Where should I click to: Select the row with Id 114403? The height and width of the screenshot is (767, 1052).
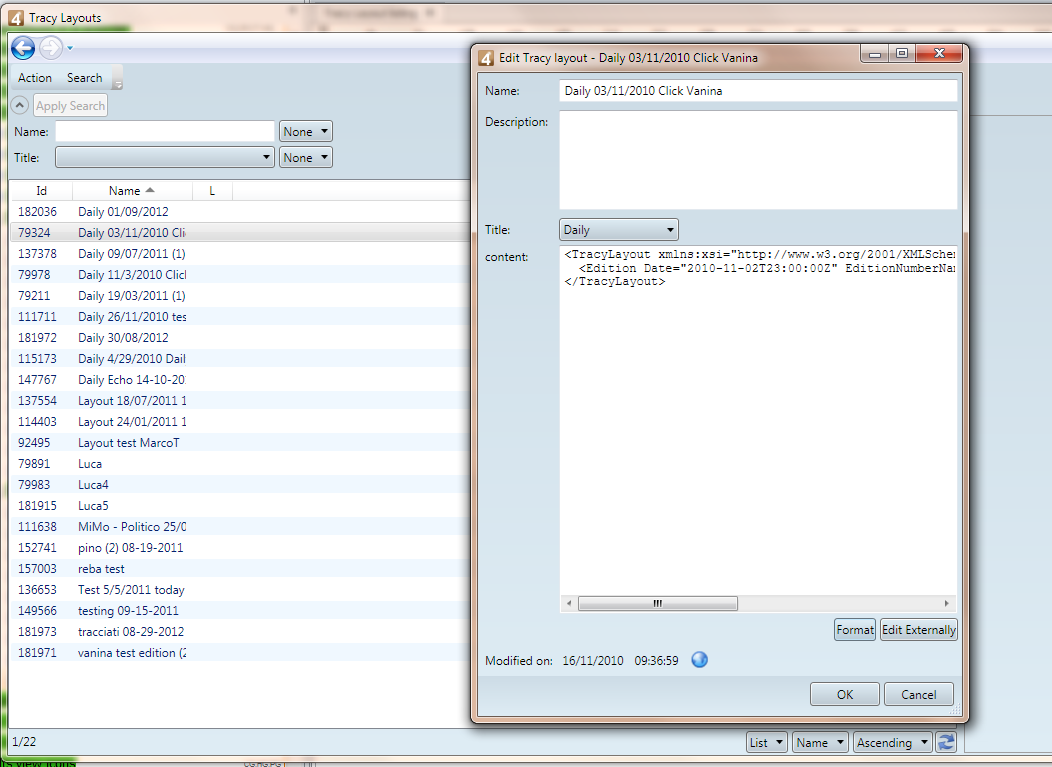click(x=240, y=421)
